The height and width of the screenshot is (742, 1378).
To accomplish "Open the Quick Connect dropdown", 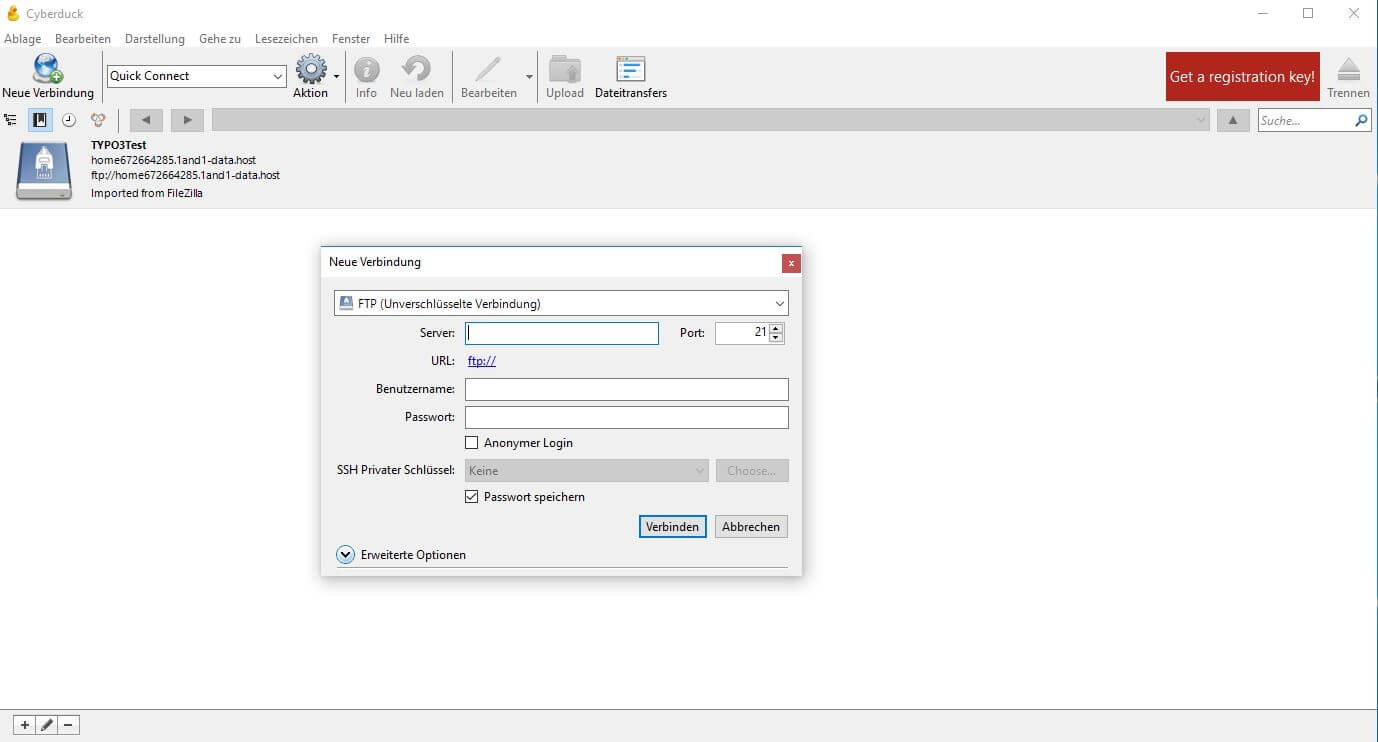I will 278,76.
